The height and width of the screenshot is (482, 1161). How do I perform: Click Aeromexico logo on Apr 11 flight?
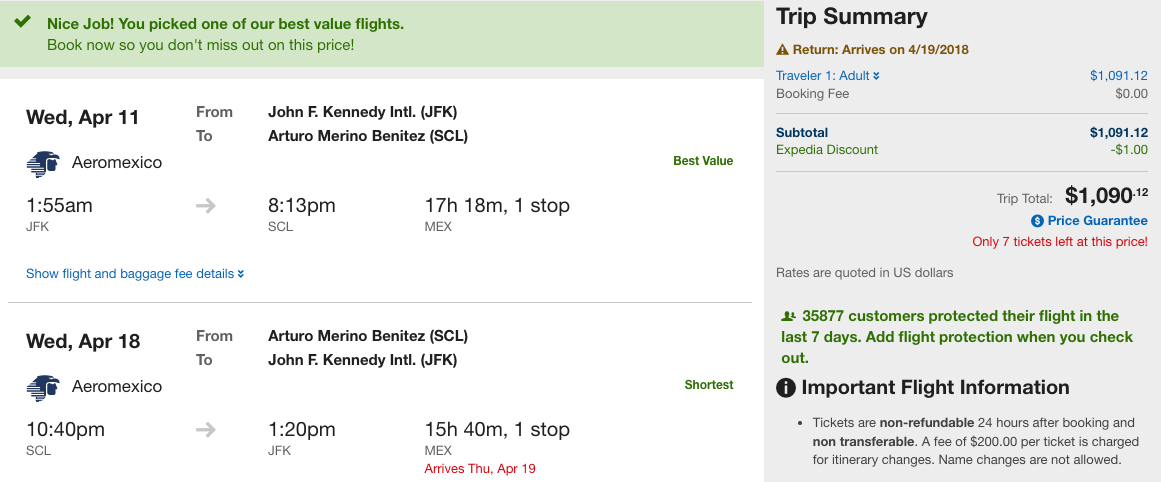(x=42, y=164)
